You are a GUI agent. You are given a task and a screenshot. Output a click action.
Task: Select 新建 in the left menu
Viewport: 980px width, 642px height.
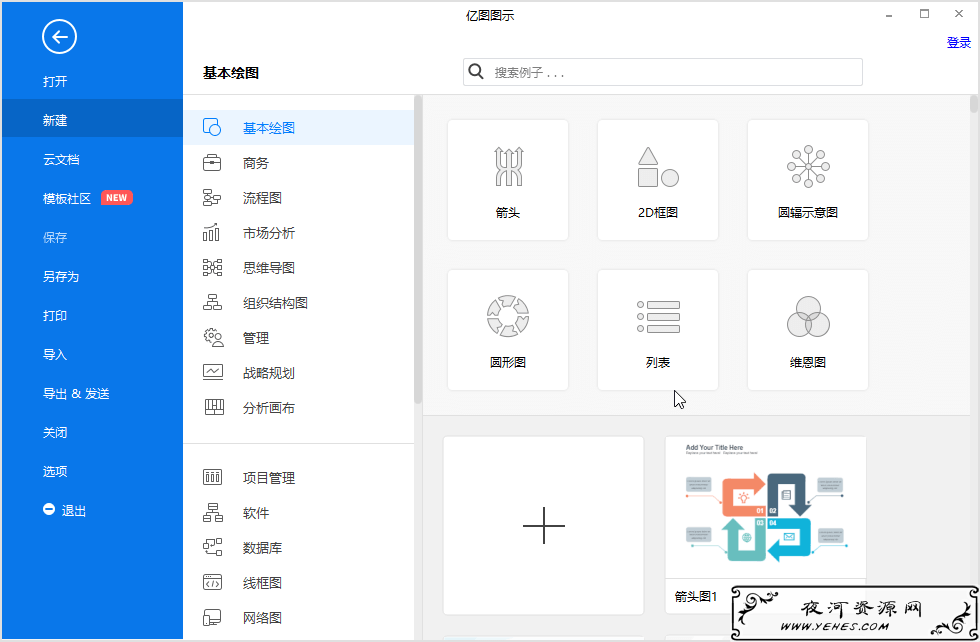tap(55, 120)
